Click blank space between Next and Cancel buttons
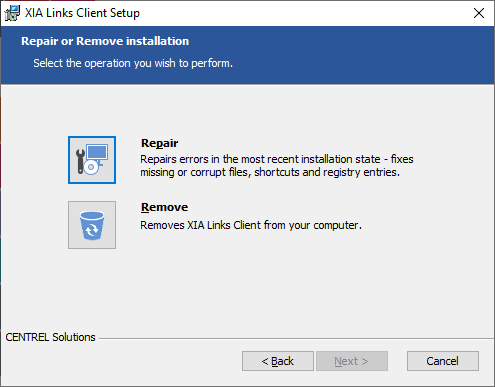The height and width of the screenshot is (387, 495). point(397,361)
